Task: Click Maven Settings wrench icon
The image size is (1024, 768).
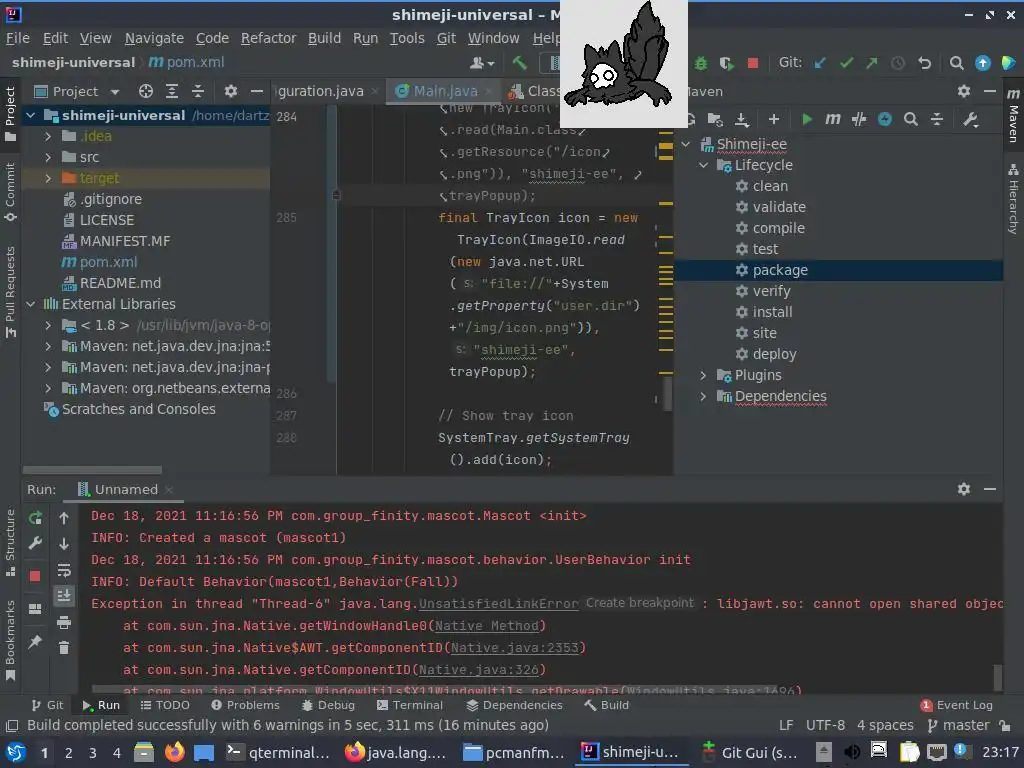Action: [x=970, y=120]
